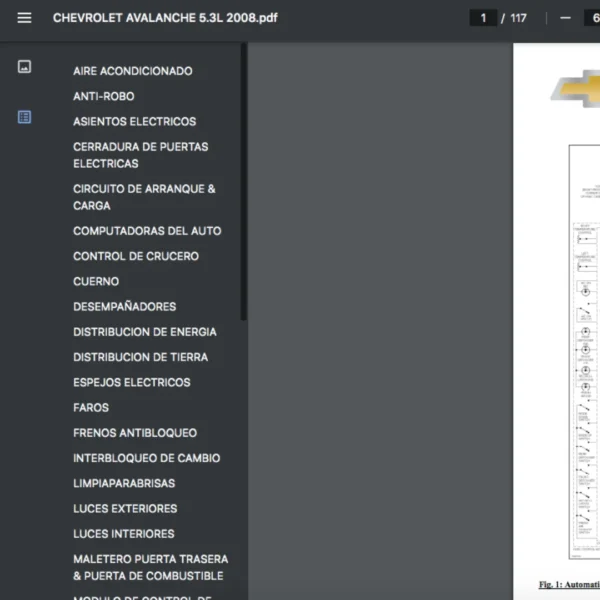Screen dimensions: 600x600
Task: Click the page number input field
Action: [x=483, y=18]
